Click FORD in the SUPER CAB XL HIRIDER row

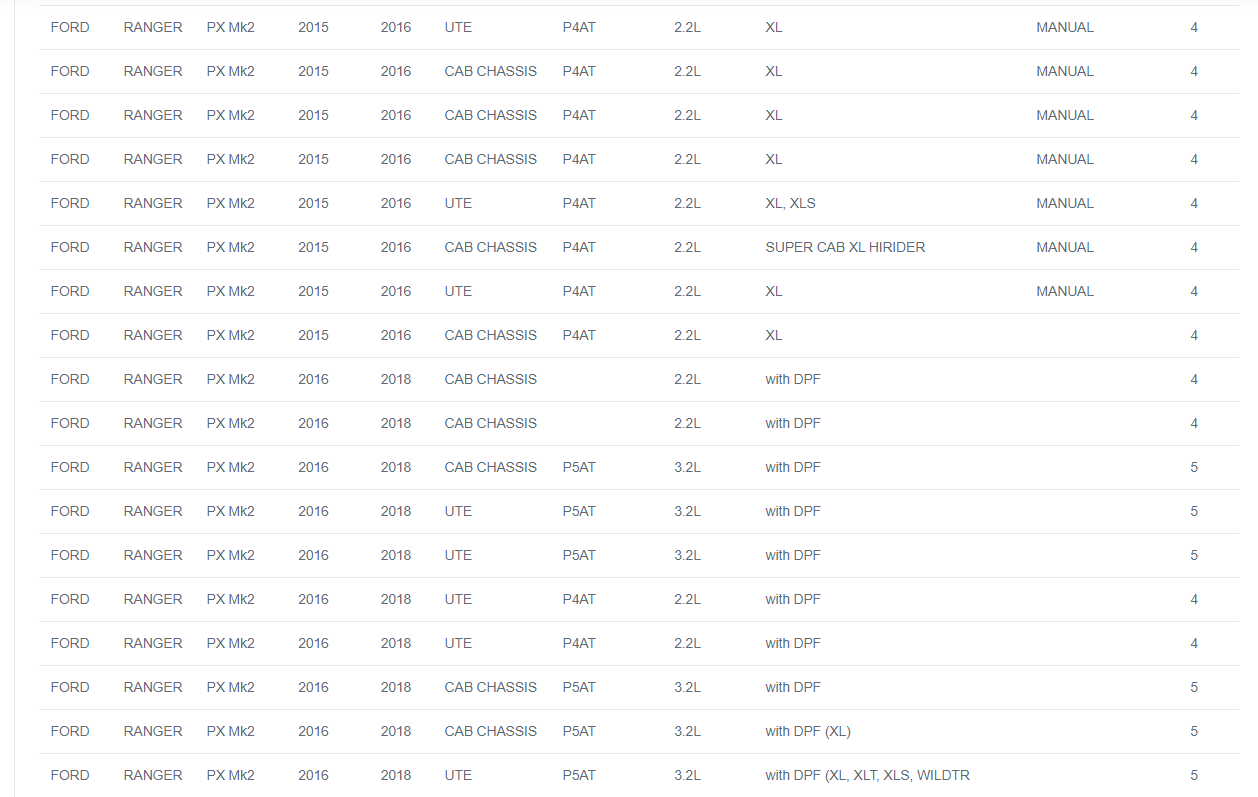click(x=70, y=247)
